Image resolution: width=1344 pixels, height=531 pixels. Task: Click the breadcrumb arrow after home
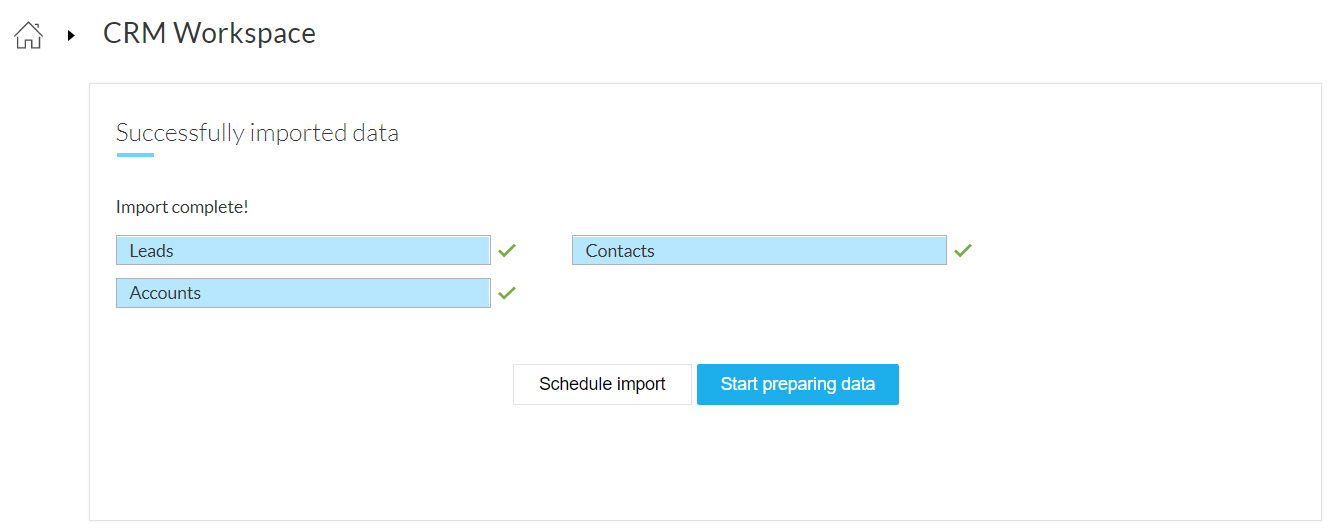point(71,36)
